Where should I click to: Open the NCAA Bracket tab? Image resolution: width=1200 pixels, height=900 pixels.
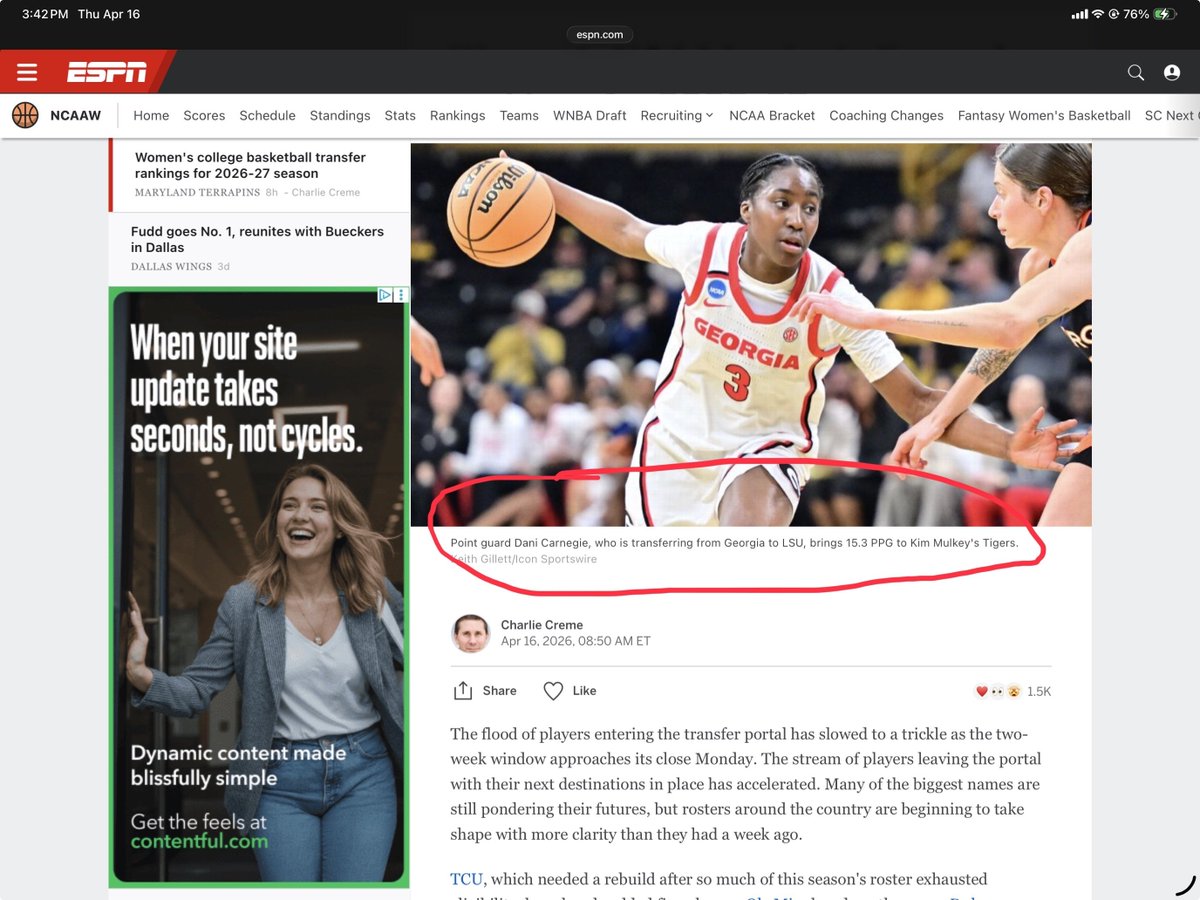(x=772, y=115)
